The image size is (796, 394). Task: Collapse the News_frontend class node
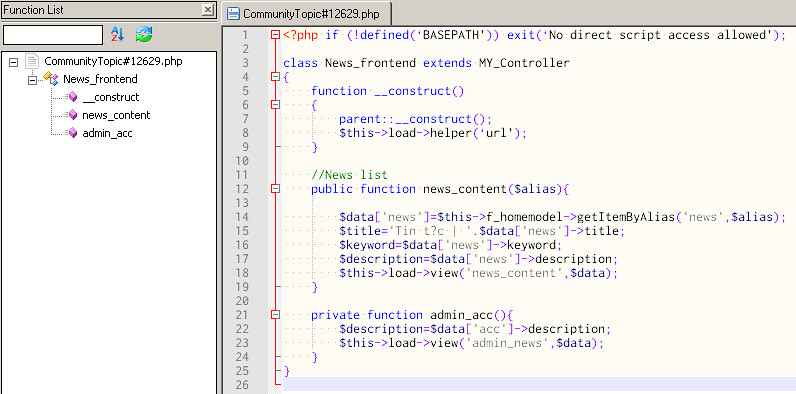32,80
